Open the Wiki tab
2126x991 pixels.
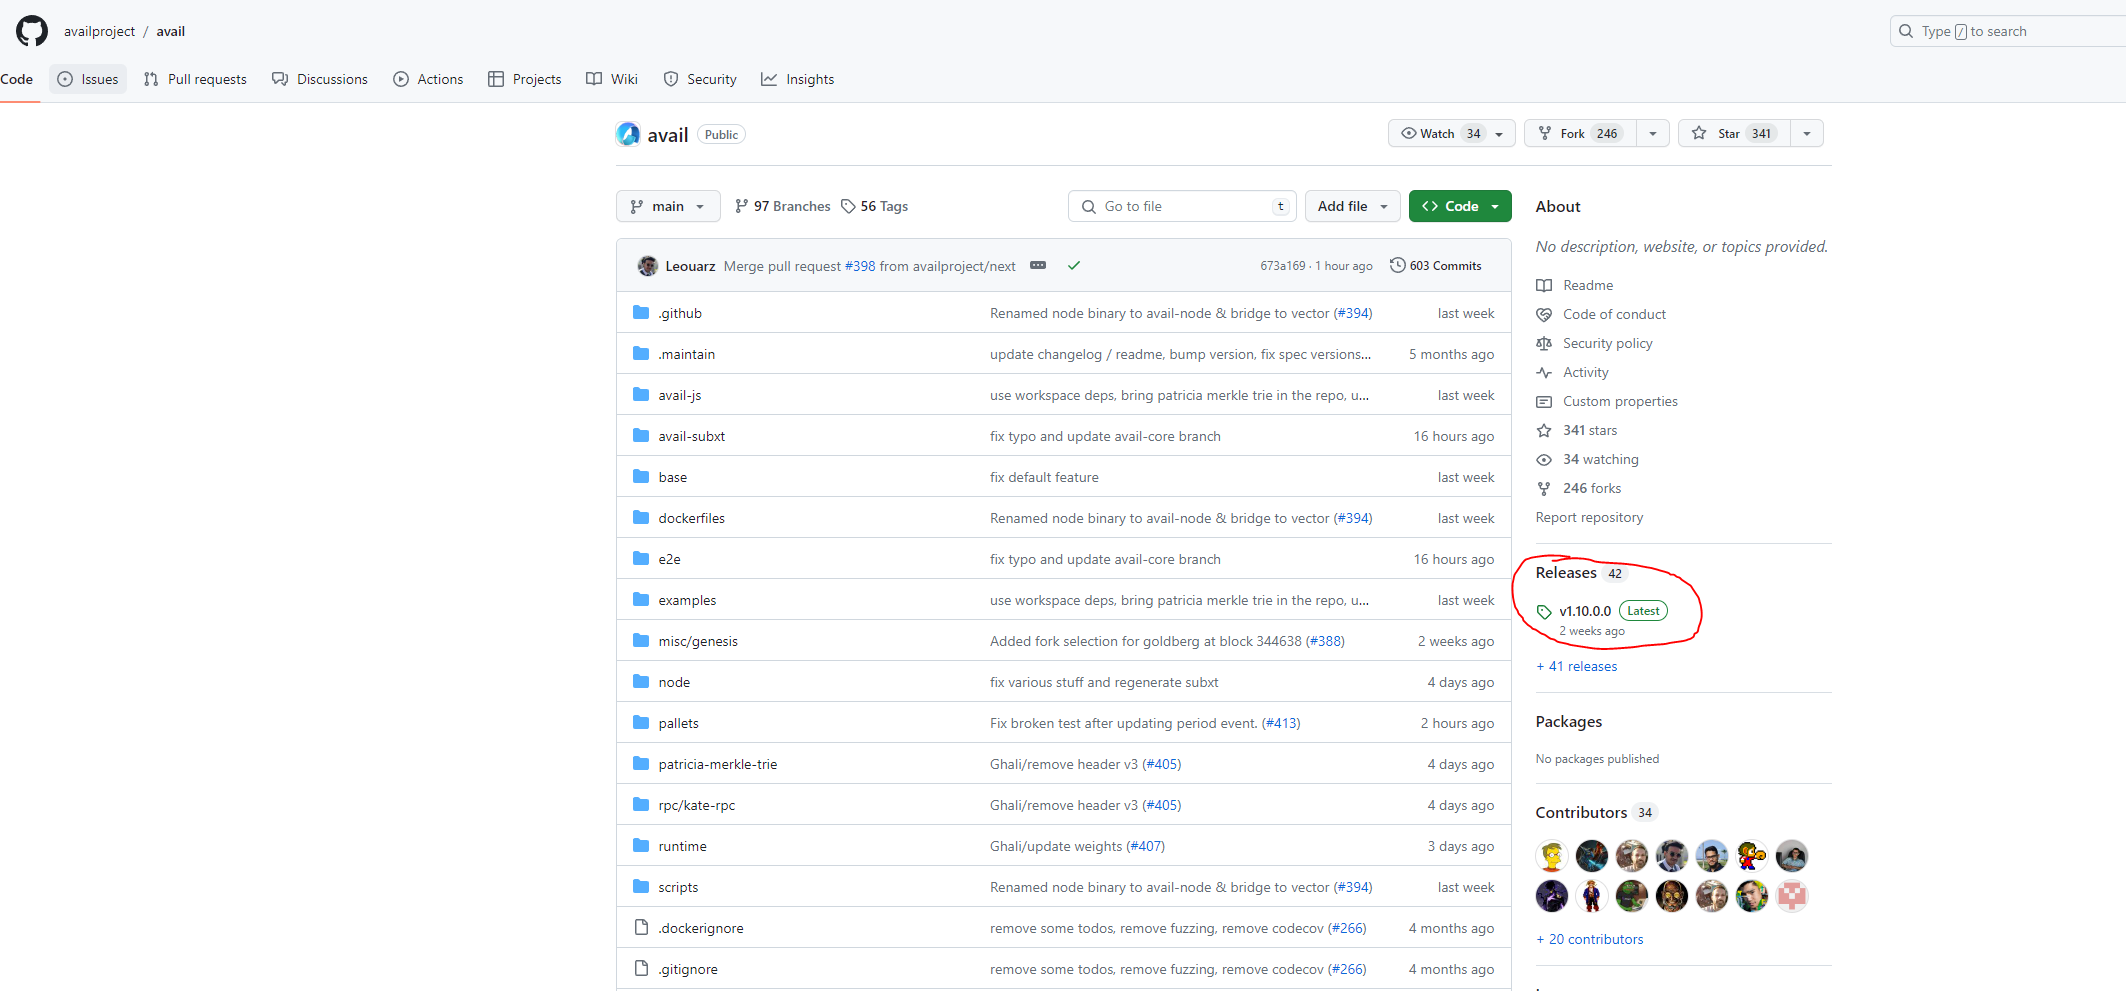(x=612, y=79)
